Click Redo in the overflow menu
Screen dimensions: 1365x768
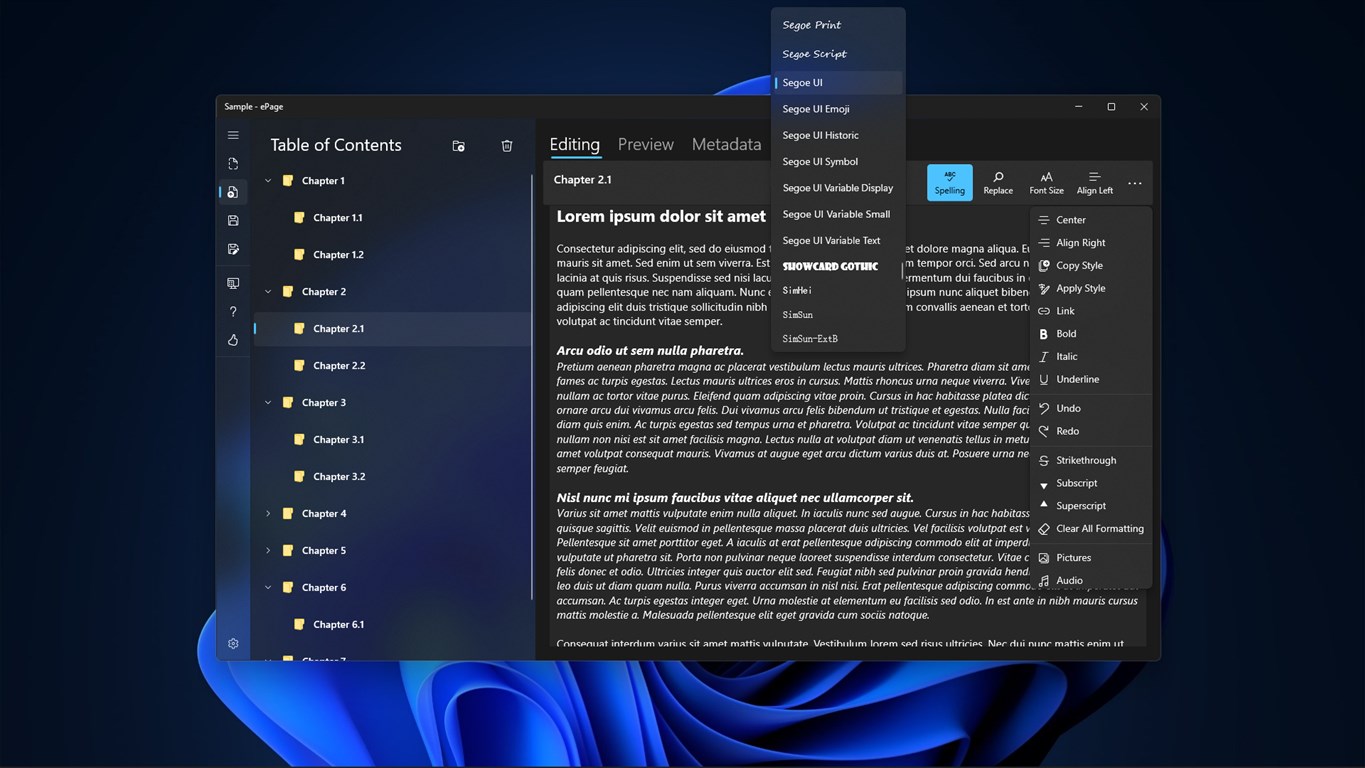(x=1091, y=431)
